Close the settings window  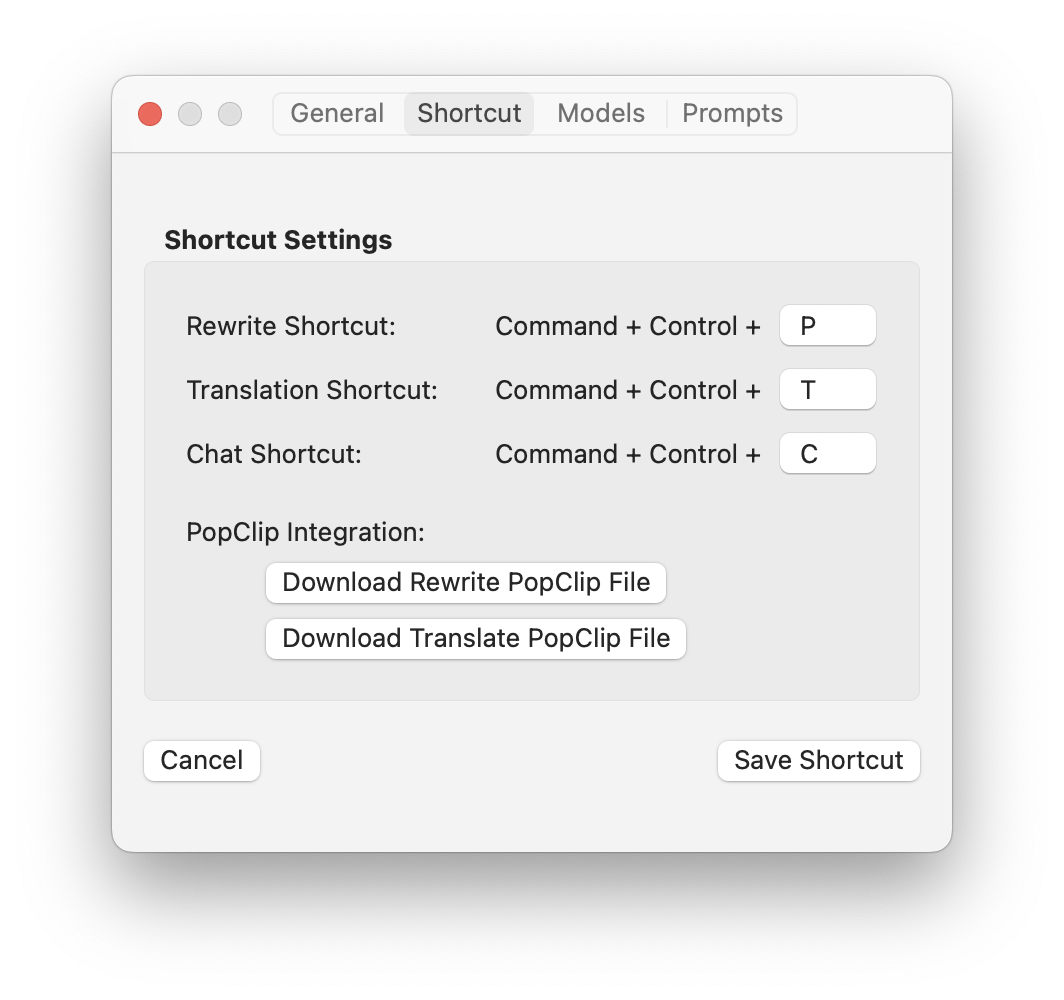click(x=150, y=114)
